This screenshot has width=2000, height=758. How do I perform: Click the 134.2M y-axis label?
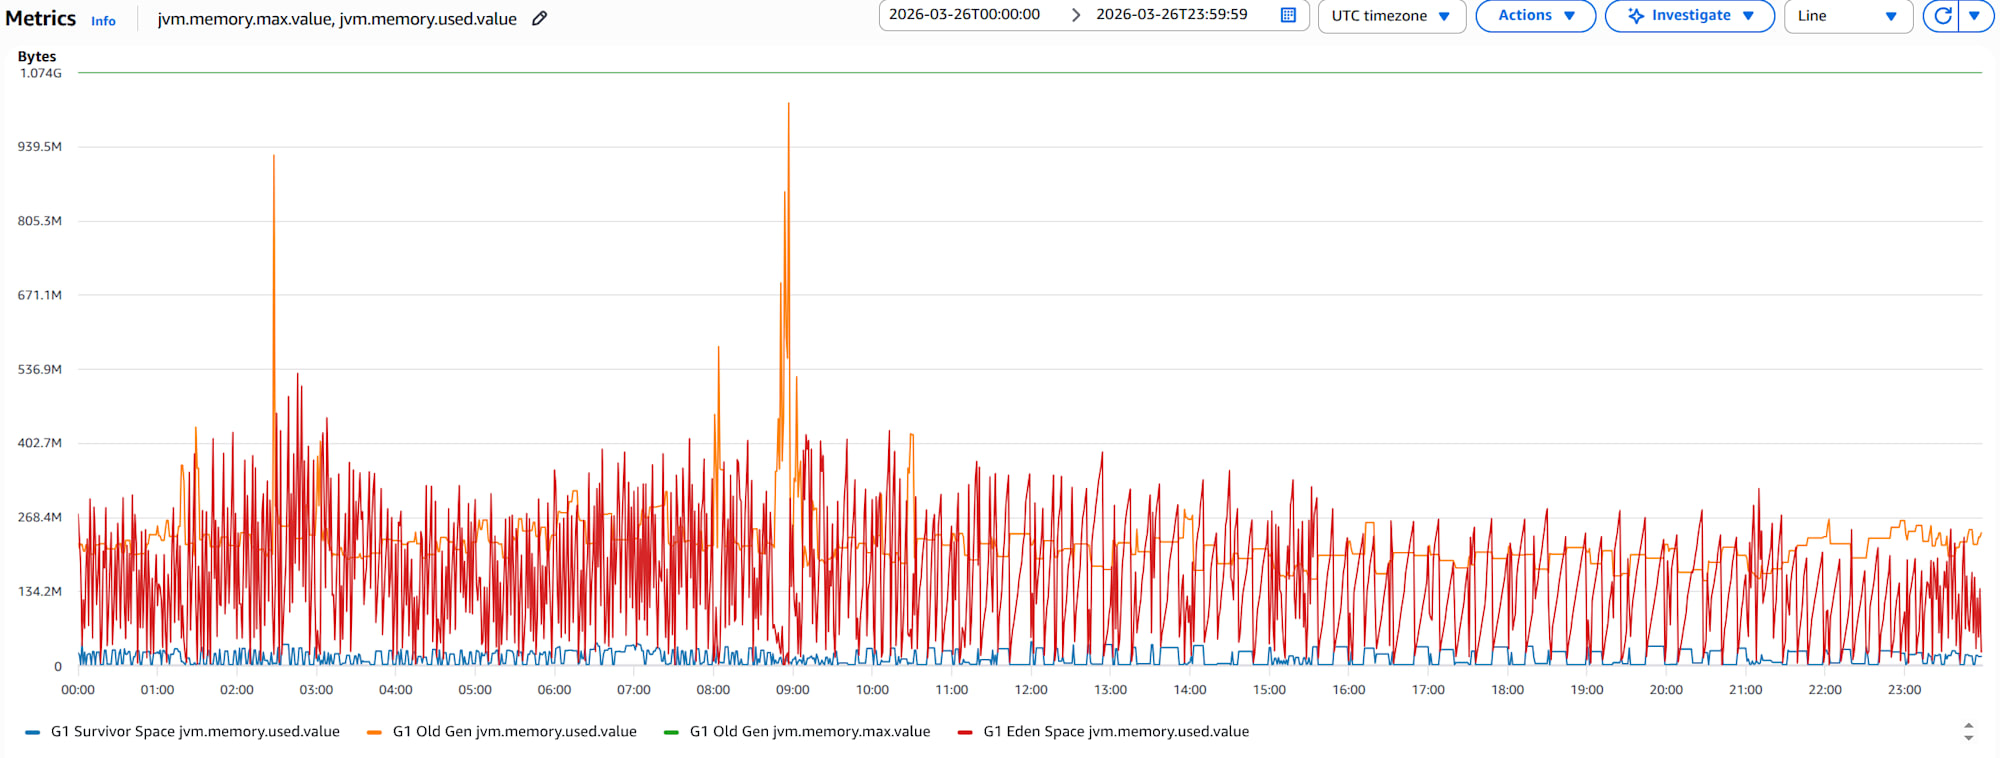40,591
